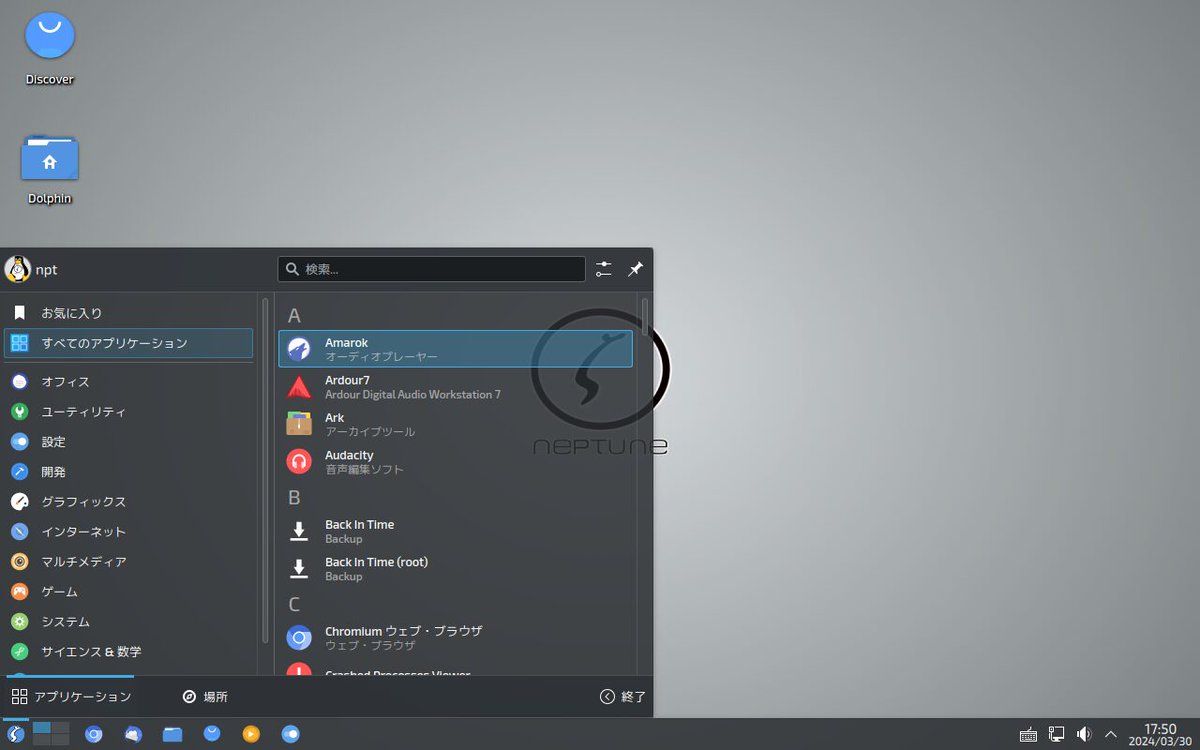Open system settings from taskbar

click(290, 734)
